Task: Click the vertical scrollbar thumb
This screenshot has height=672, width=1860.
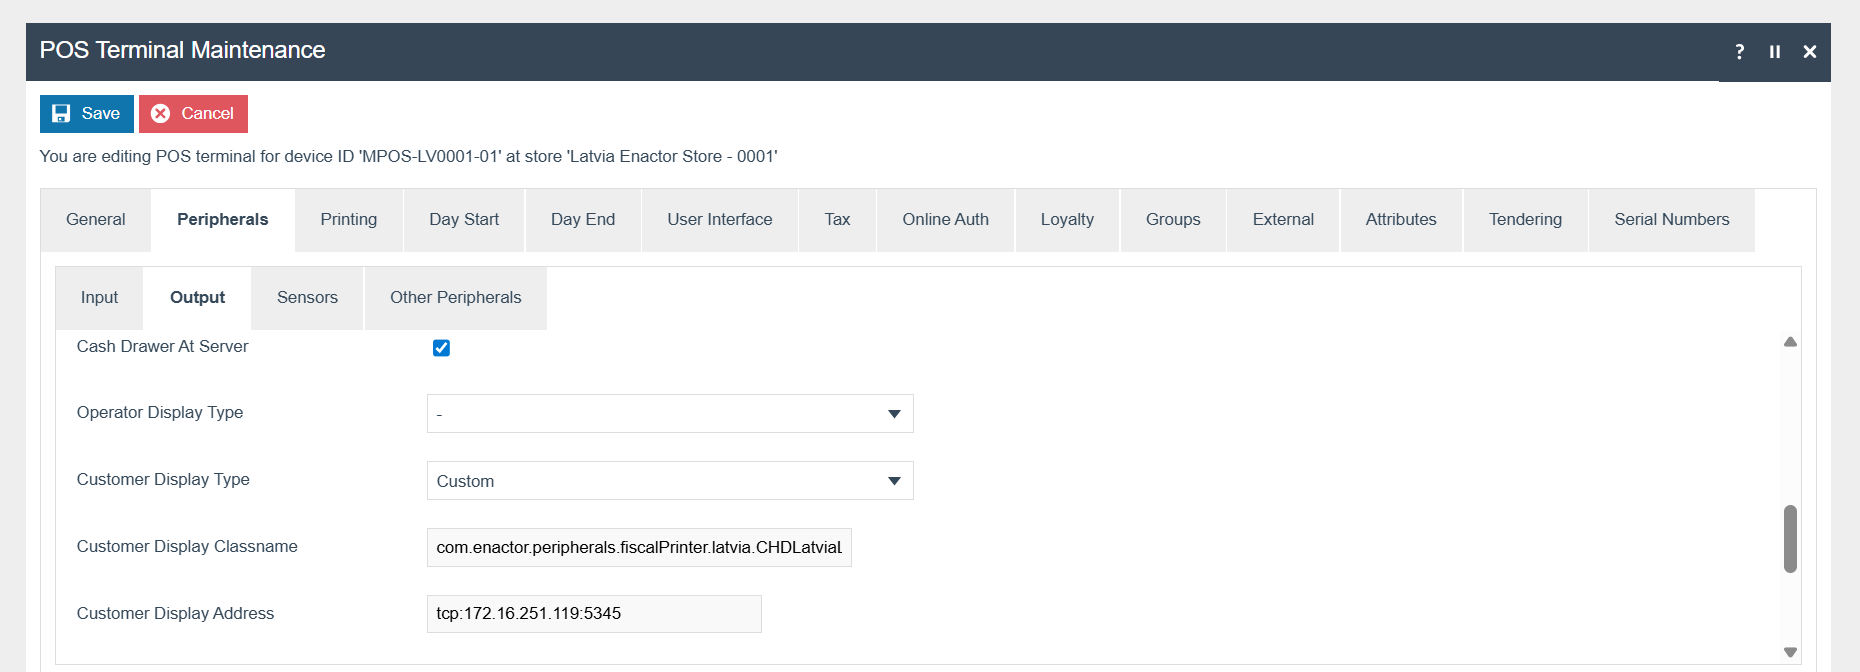Action: pyautogui.click(x=1790, y=538)
